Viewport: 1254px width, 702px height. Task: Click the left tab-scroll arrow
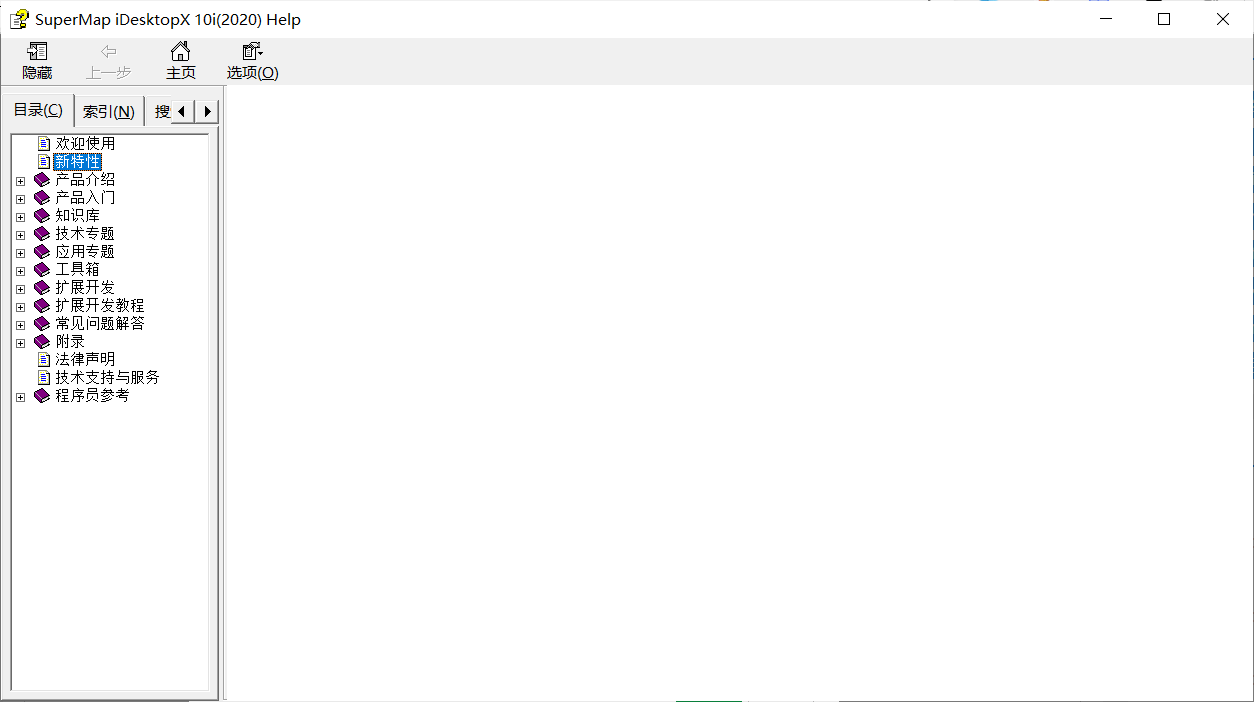pyautogui.click(x=182, y=111)
